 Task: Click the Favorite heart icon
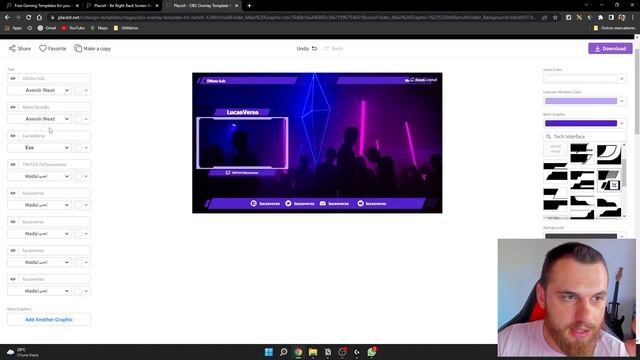(43, 48)
